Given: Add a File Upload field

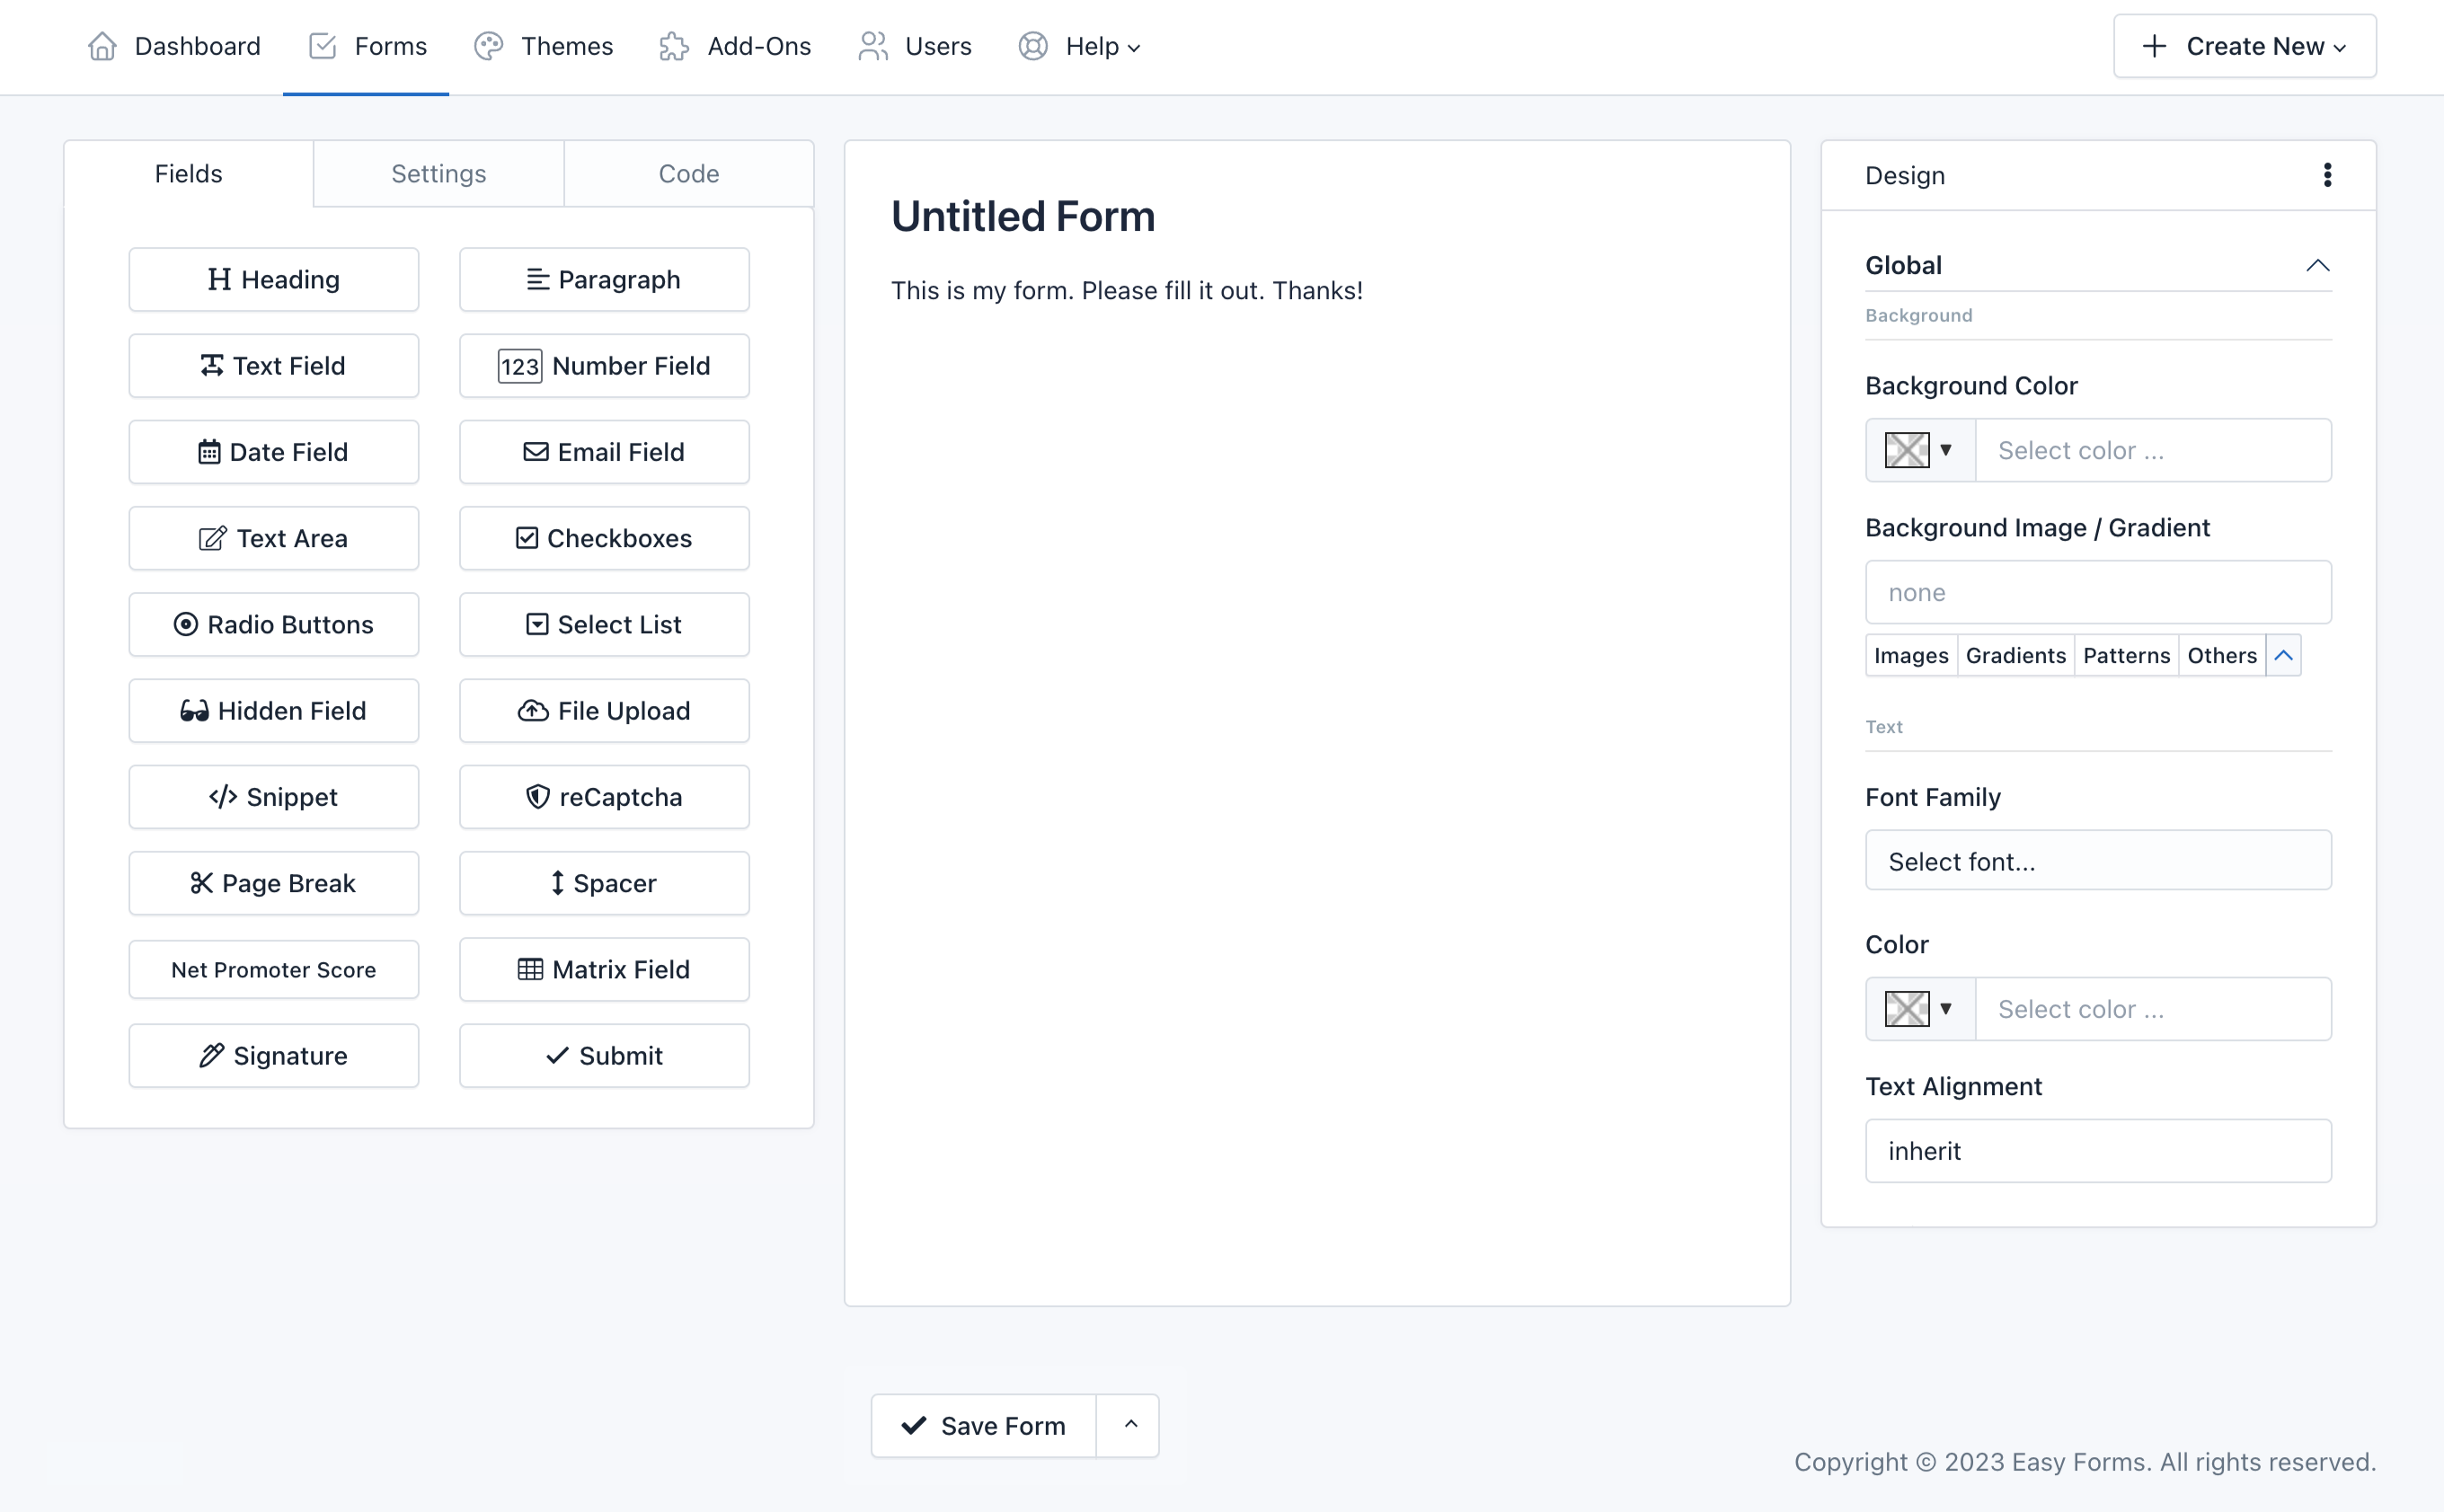Looking at the screenshot, I should pyautogui.click(x=604, y=710).
